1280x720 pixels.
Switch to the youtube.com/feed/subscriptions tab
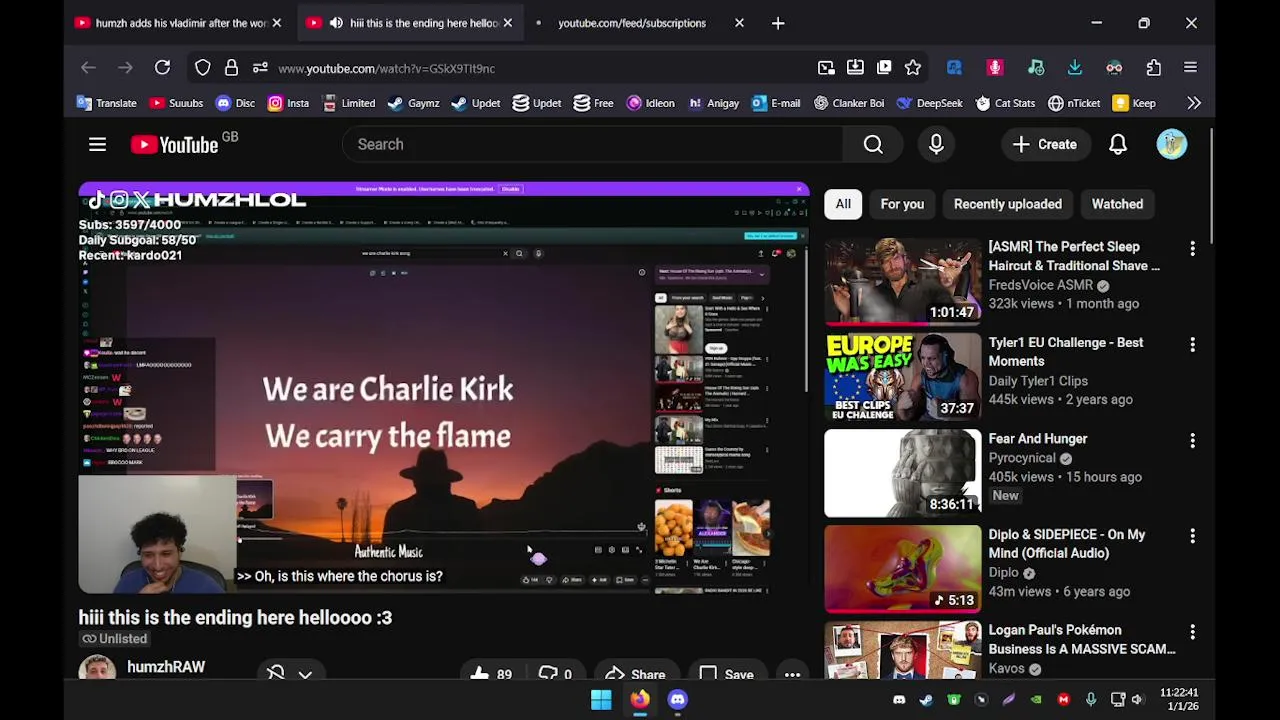pyautogui.click(x=632, y=23)
